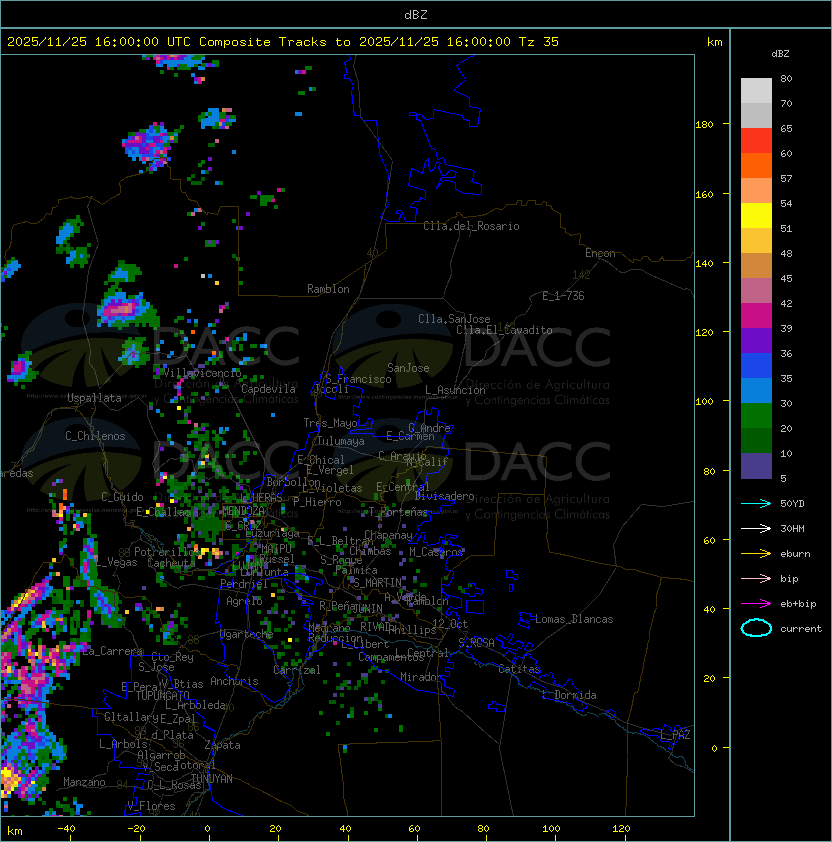Screen dimensions: 832x842
Task: Pick the bright yellow dBZ swatch
Action: (756, 215)
